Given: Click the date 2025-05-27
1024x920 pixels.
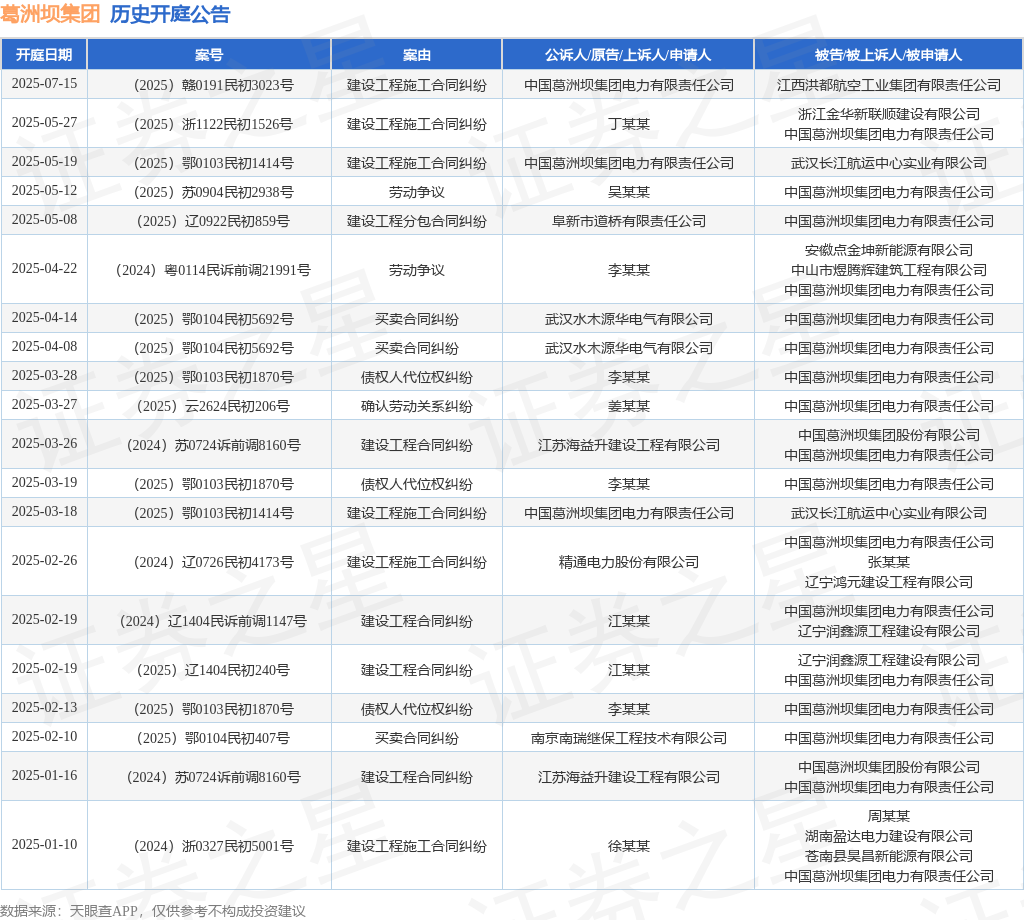Looking at the screenshot, I should pyautogui.click(x=44, y=123).
